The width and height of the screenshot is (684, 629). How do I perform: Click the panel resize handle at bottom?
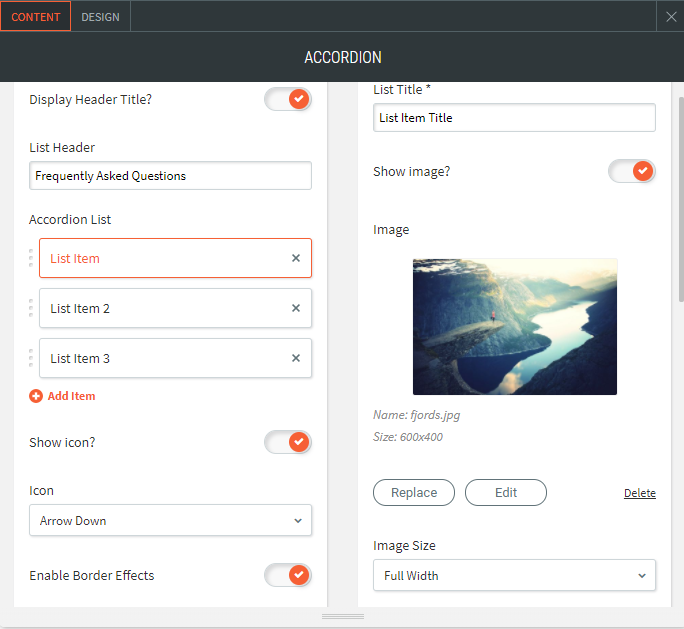342,616
